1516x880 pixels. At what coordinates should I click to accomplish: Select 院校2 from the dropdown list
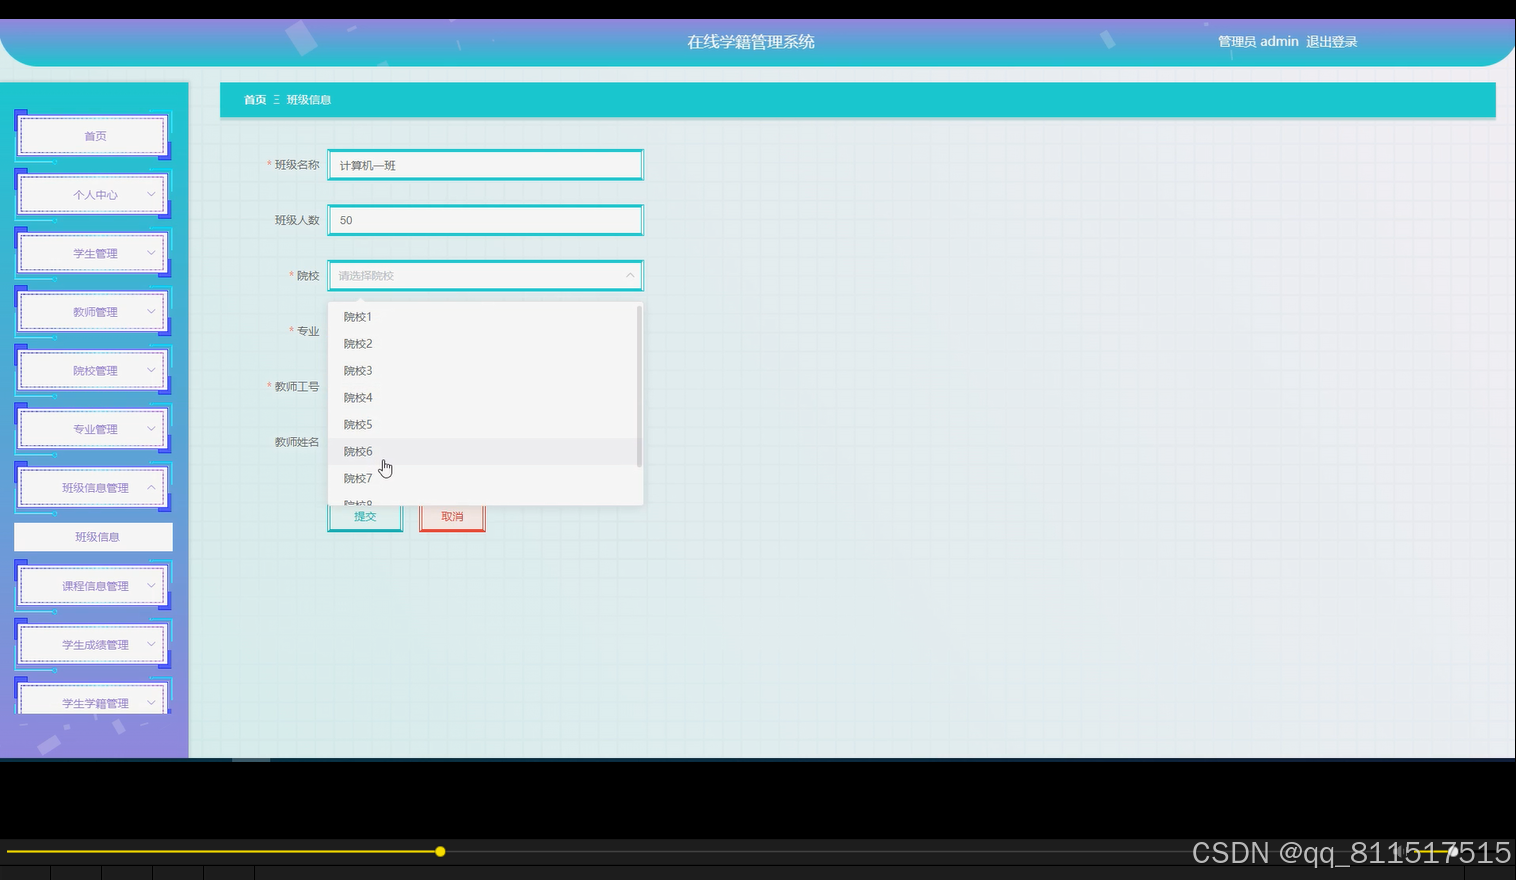pos(485,344)
